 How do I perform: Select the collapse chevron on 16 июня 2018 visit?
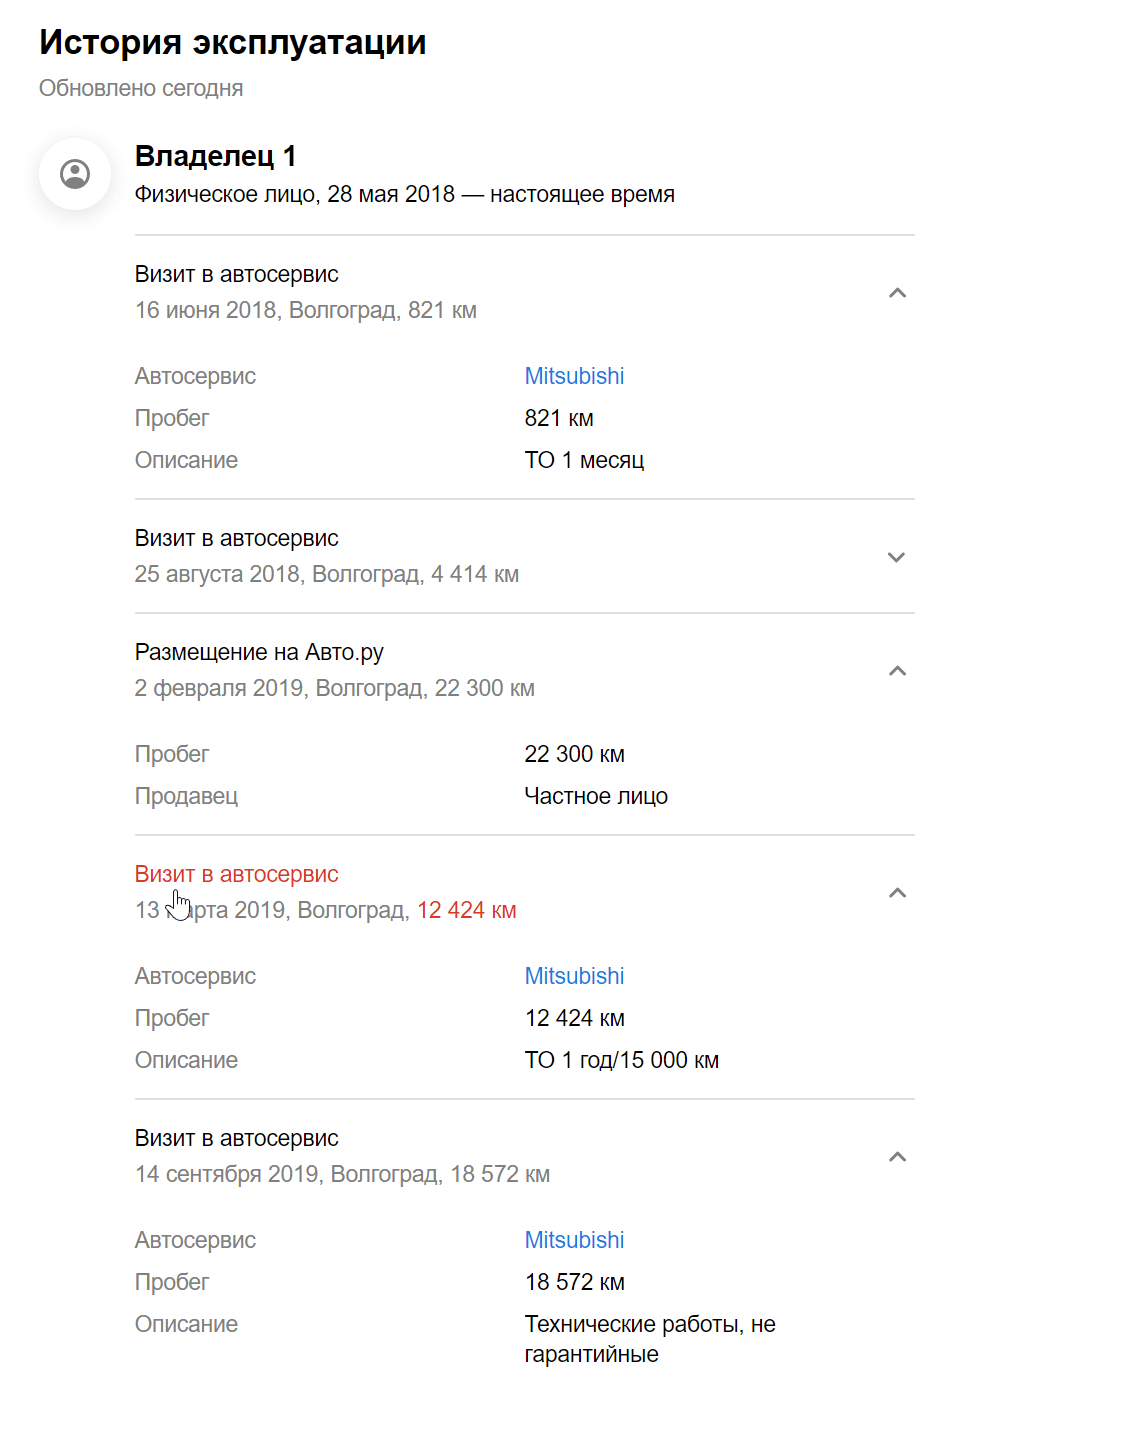click(x=898, y=293)
